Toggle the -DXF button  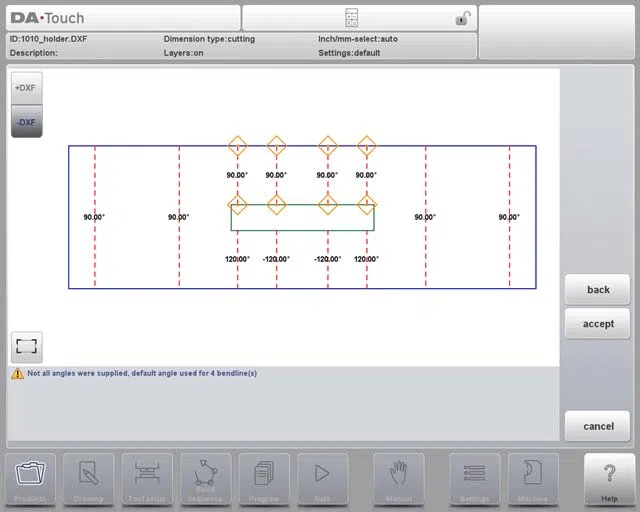coord(27,121)
